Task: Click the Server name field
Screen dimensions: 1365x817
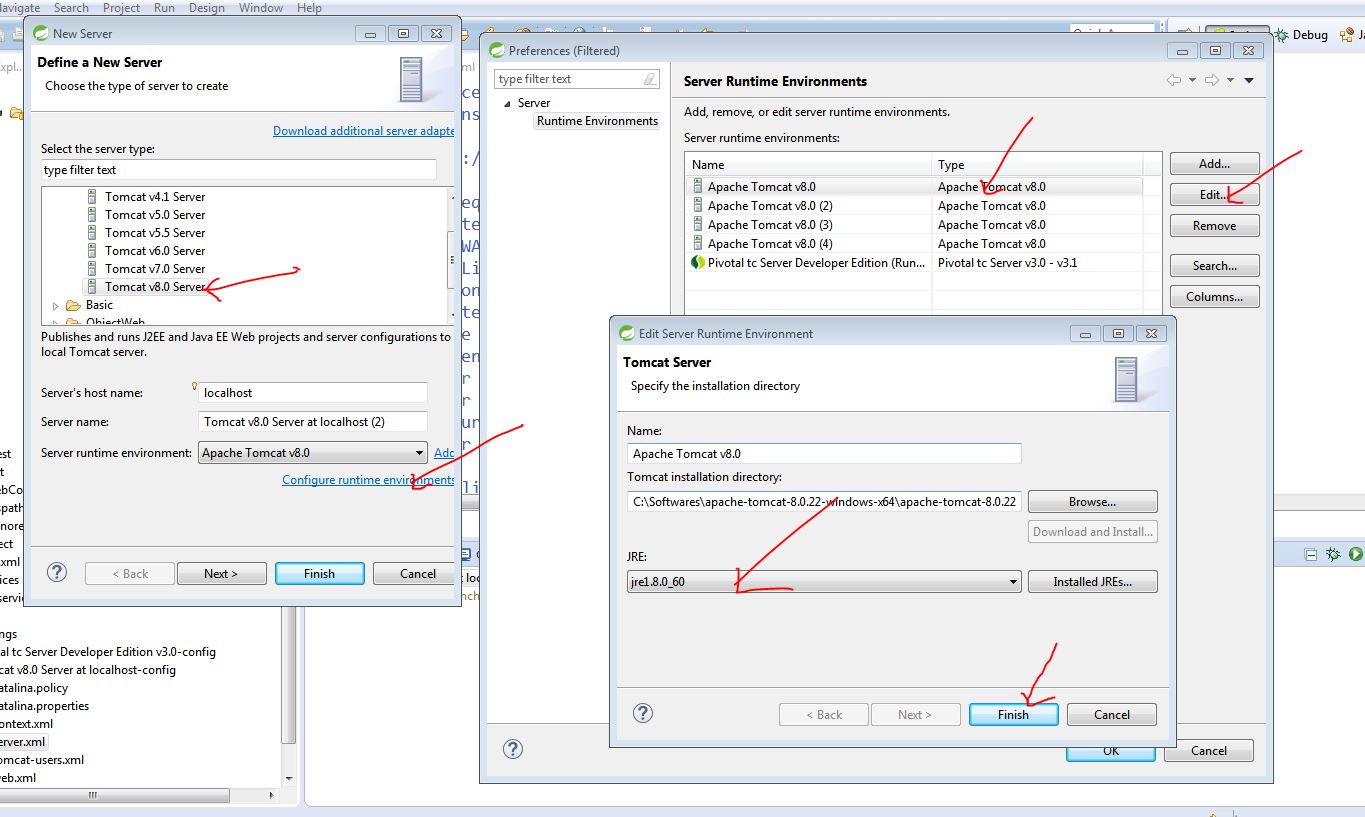Action: click(313, 422)
